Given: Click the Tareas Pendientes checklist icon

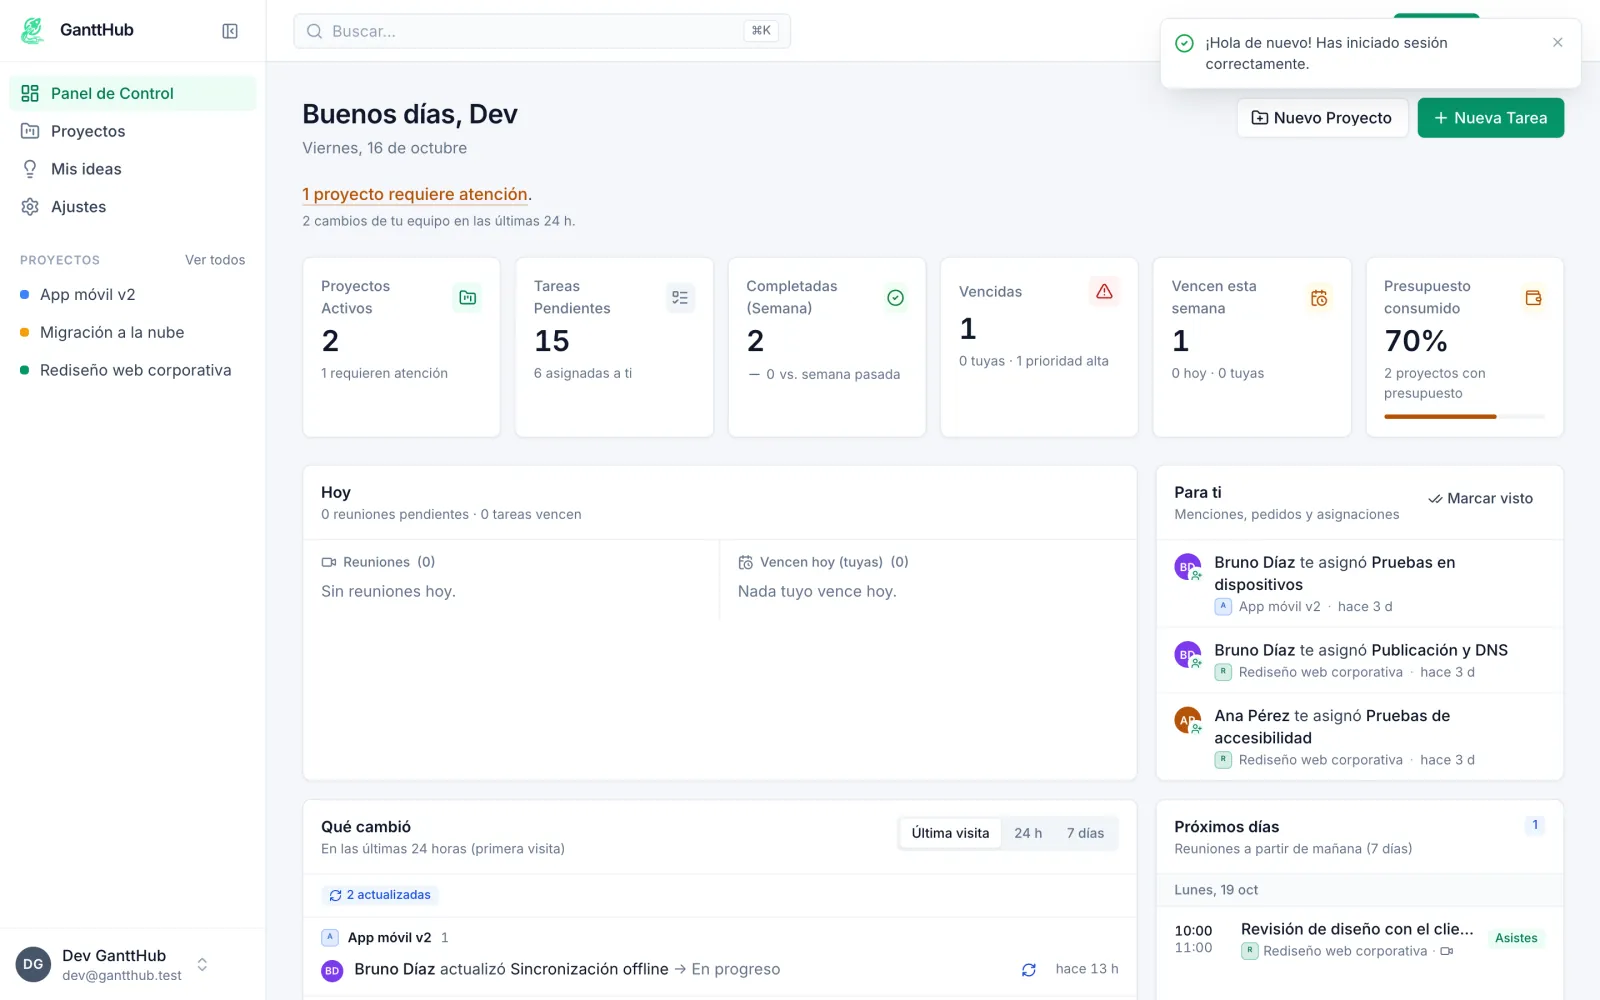Looking at the screenshot, I should (x=680, y=297).
